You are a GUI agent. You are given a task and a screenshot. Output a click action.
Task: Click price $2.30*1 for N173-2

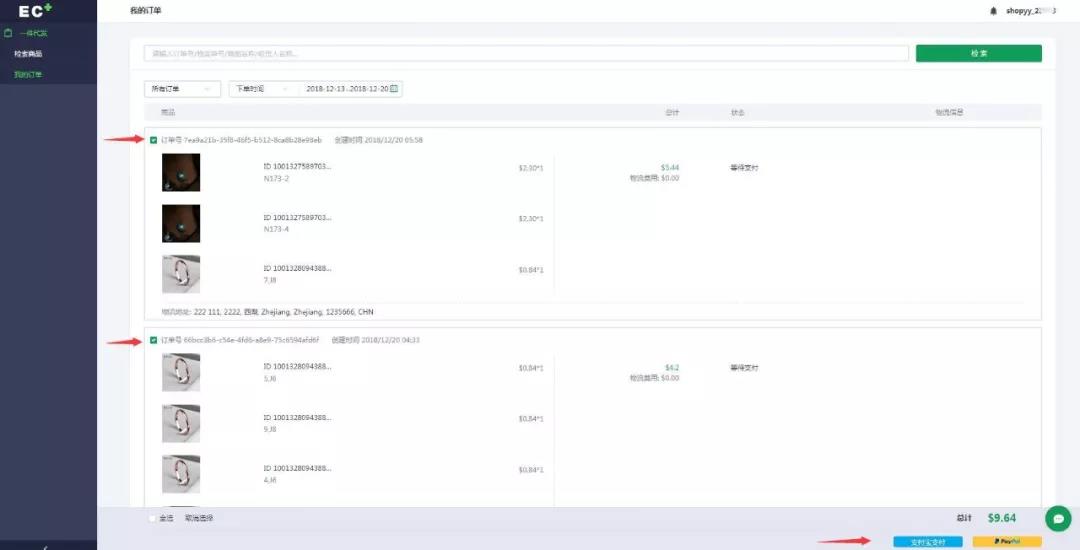pos(531,168)
